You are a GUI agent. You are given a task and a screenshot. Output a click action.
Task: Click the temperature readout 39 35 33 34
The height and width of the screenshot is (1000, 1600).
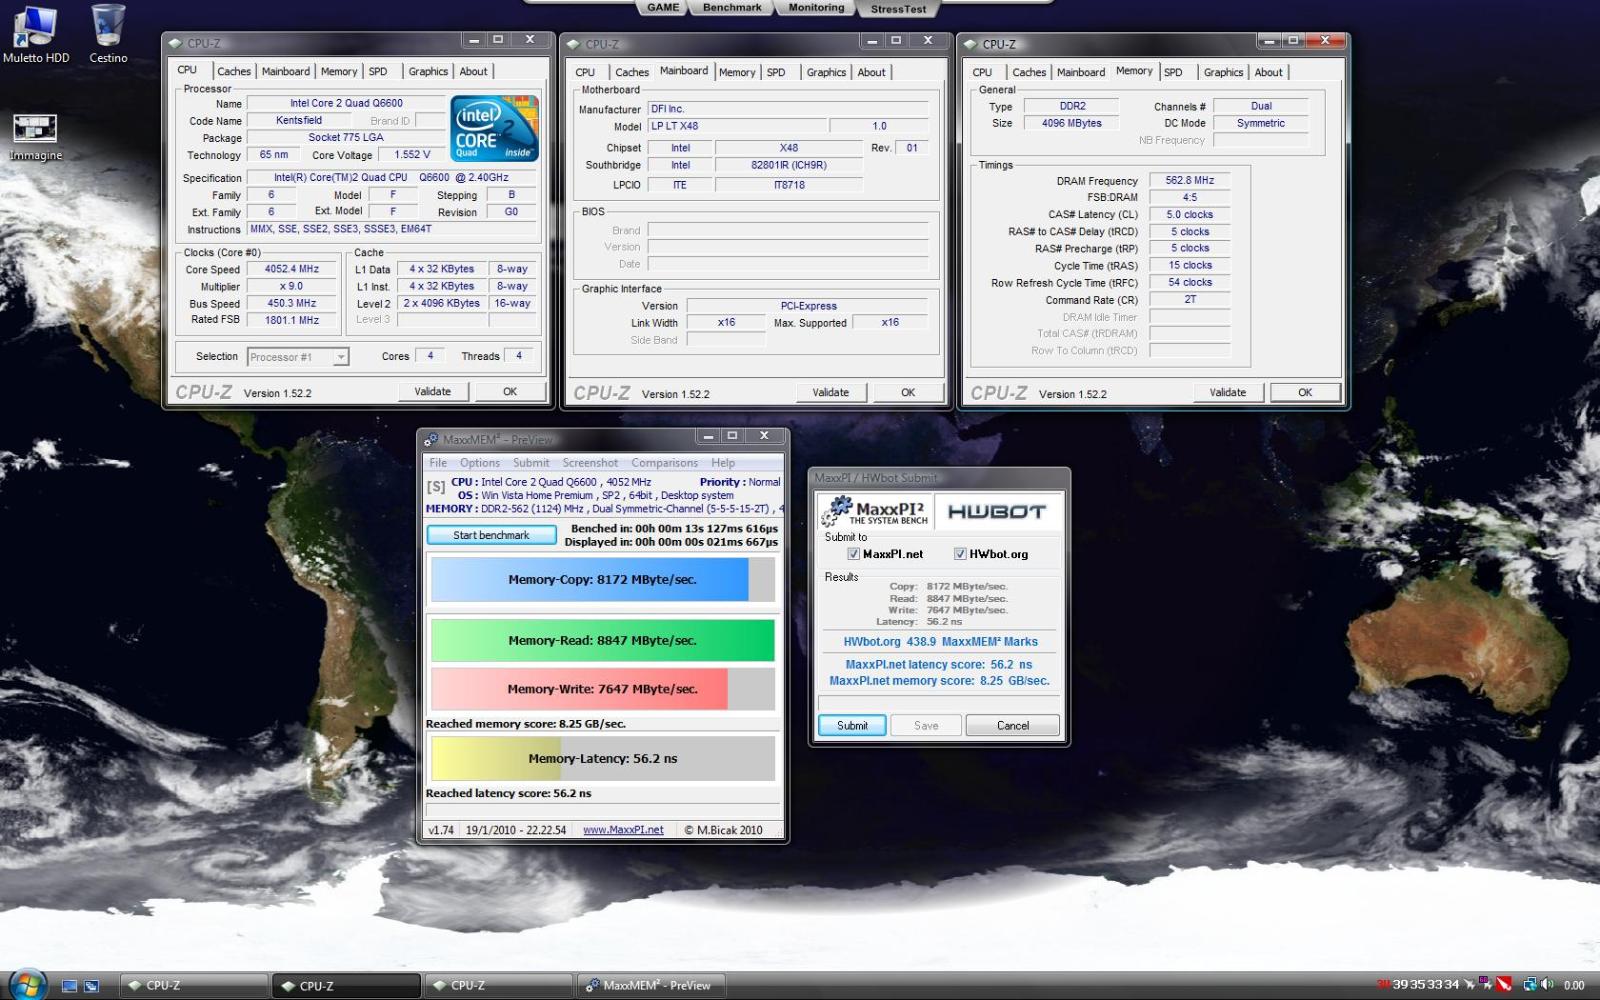[1425, 985]
